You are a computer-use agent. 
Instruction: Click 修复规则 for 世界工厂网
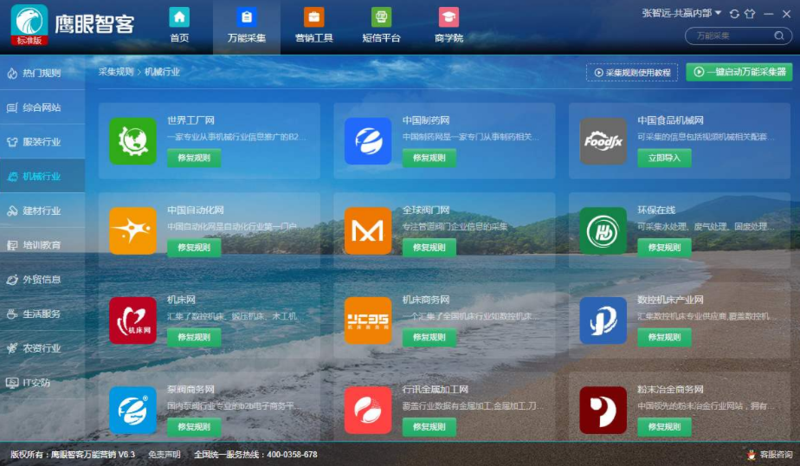coord(194,158)
